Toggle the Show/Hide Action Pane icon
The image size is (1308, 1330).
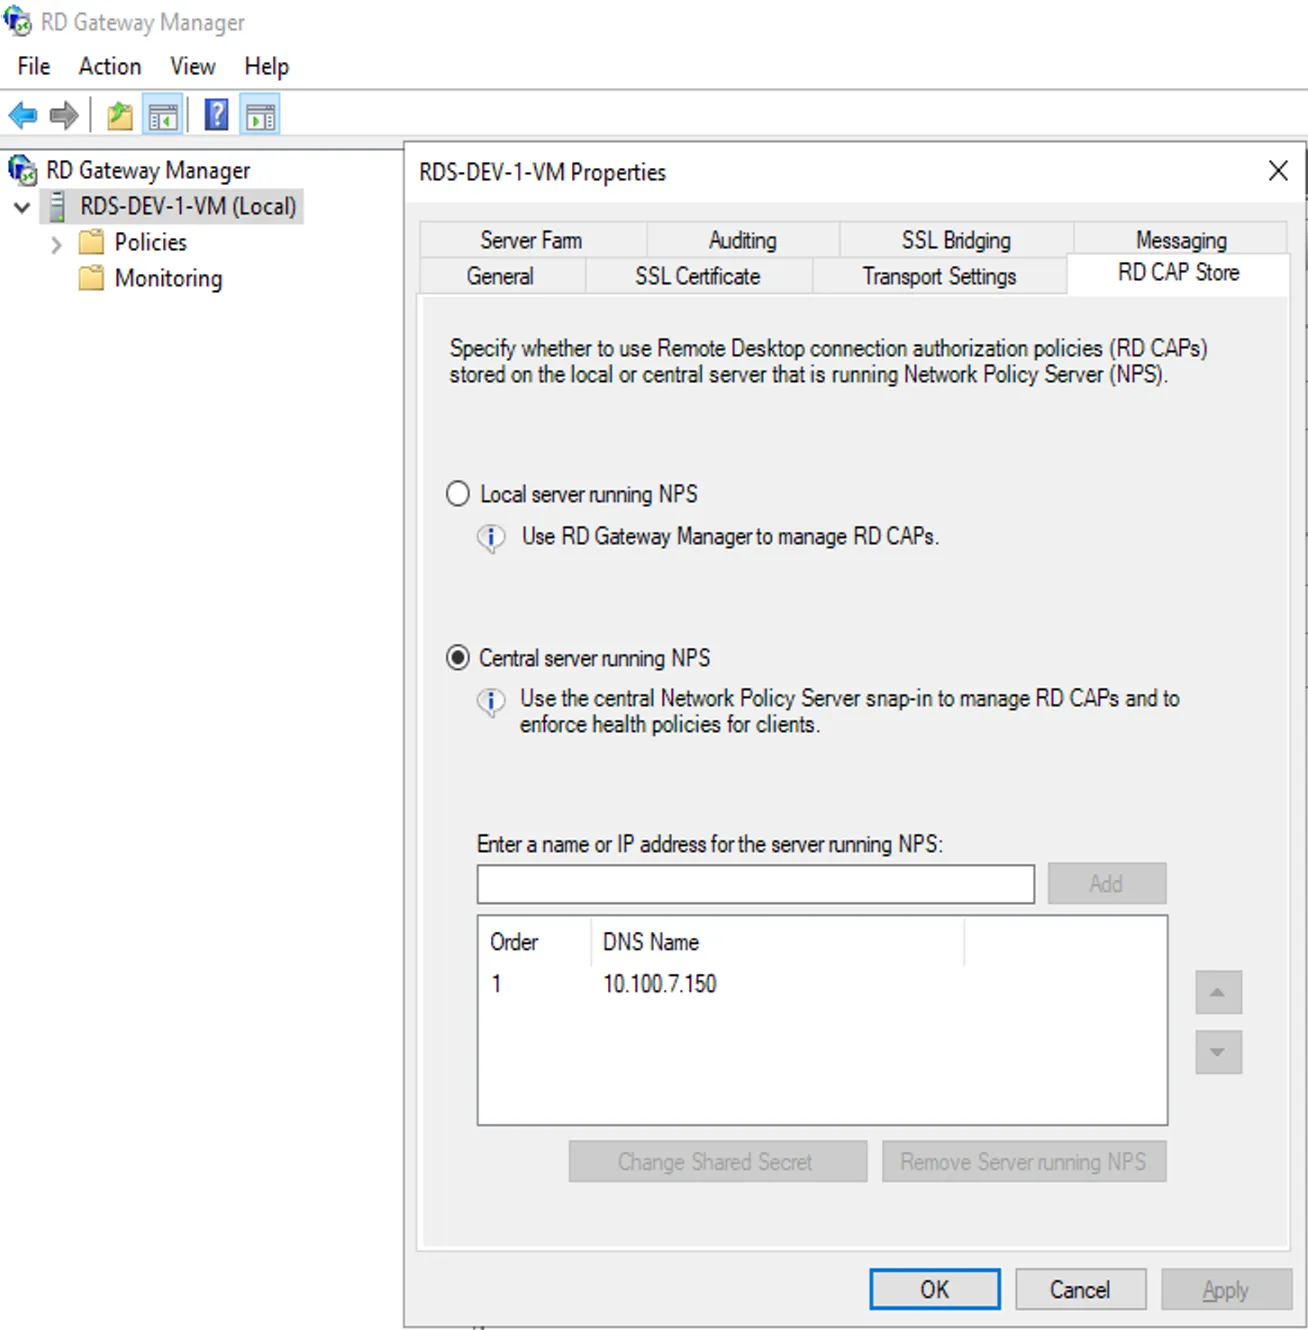260,114
